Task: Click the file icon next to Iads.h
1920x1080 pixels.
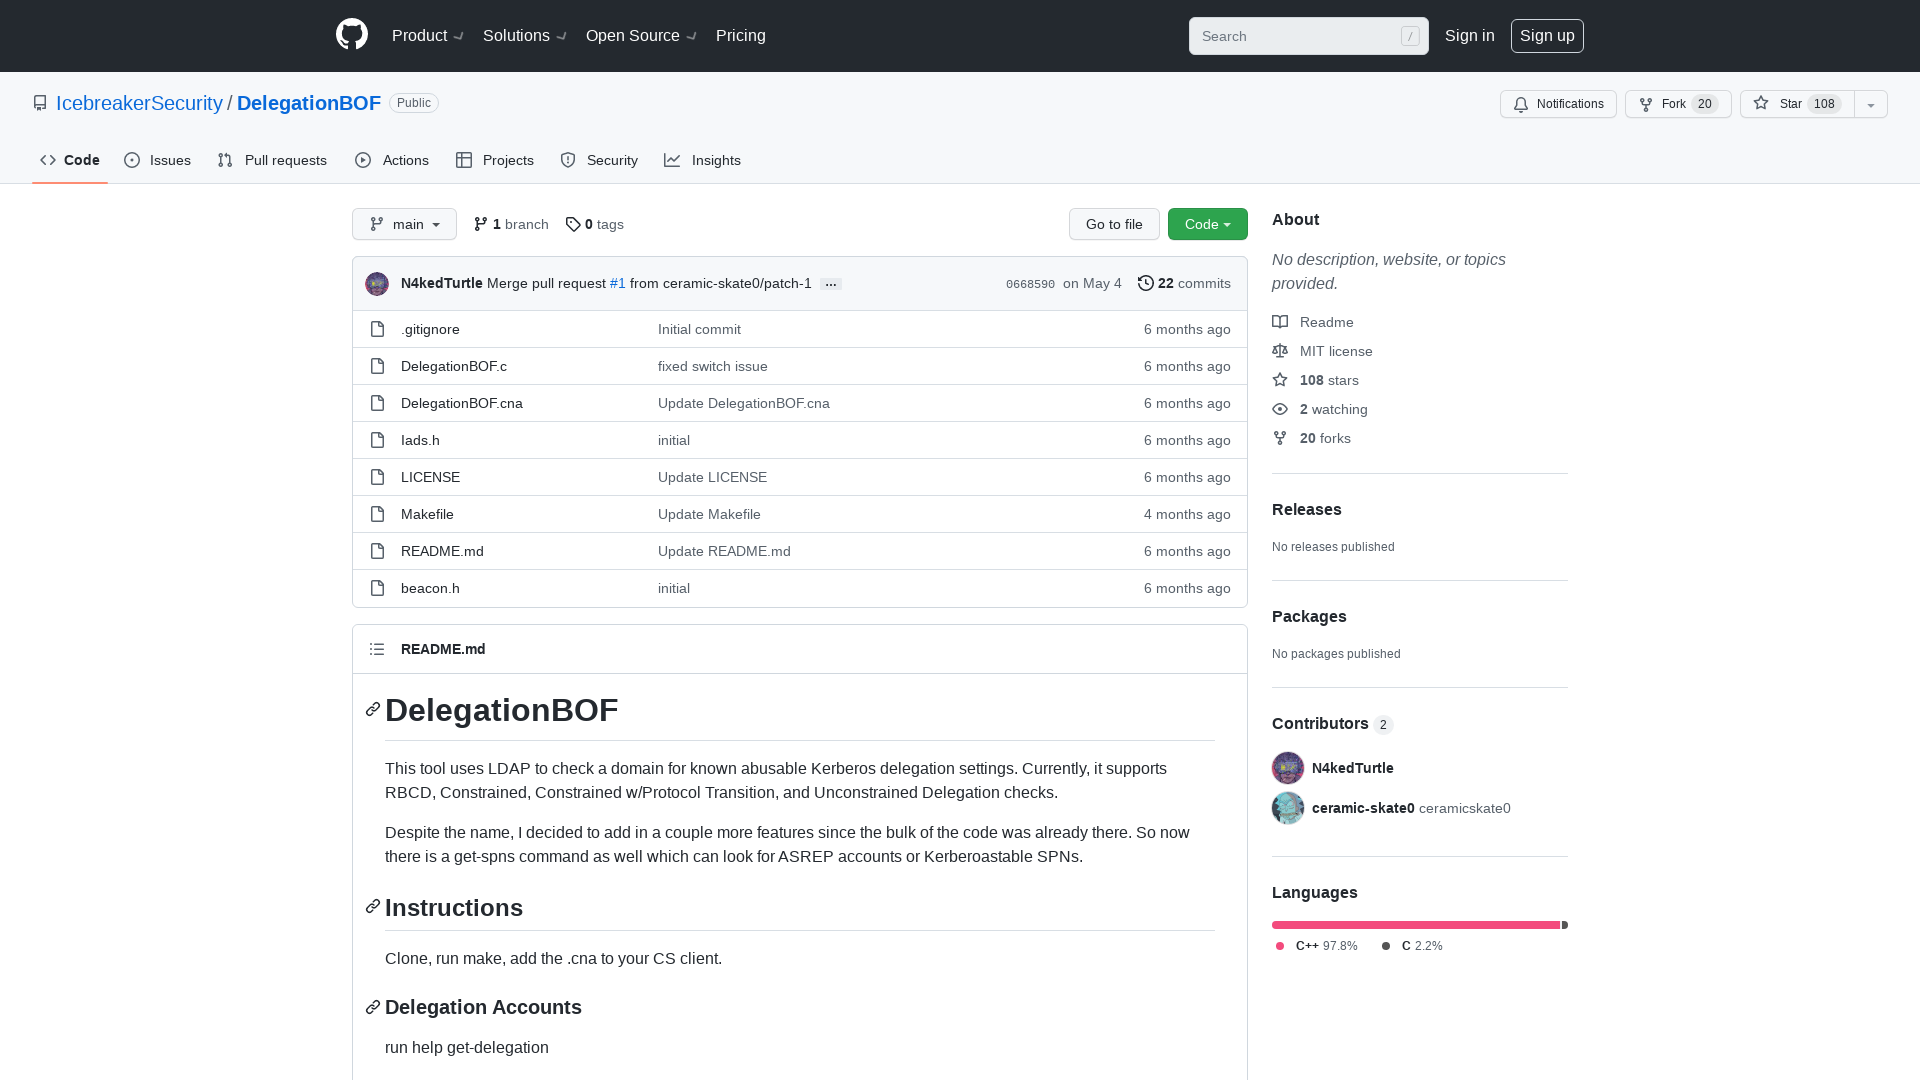Action: (x=377, y=440)
